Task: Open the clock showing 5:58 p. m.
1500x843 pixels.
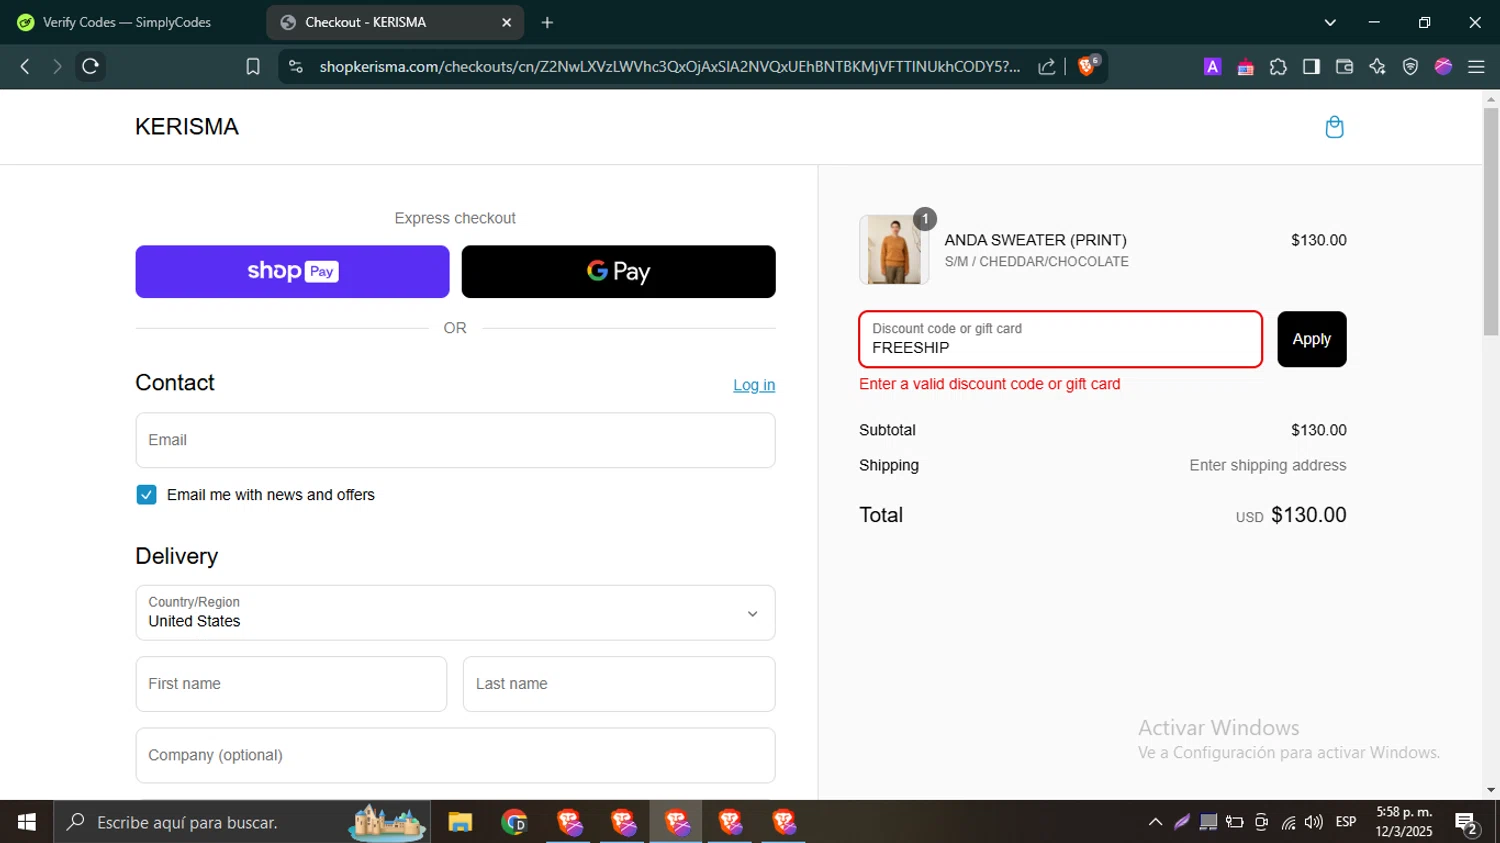Action: [x=1404, y=822]
